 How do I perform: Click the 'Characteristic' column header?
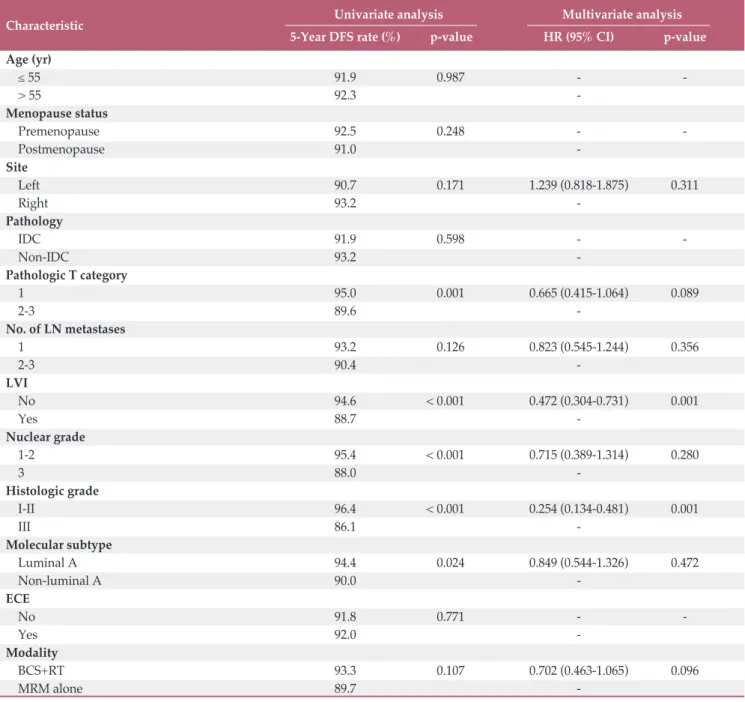45,26
